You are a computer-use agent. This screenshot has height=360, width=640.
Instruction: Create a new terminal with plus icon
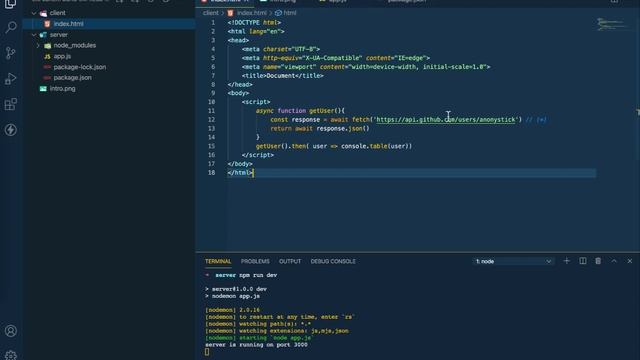point(567,261)
